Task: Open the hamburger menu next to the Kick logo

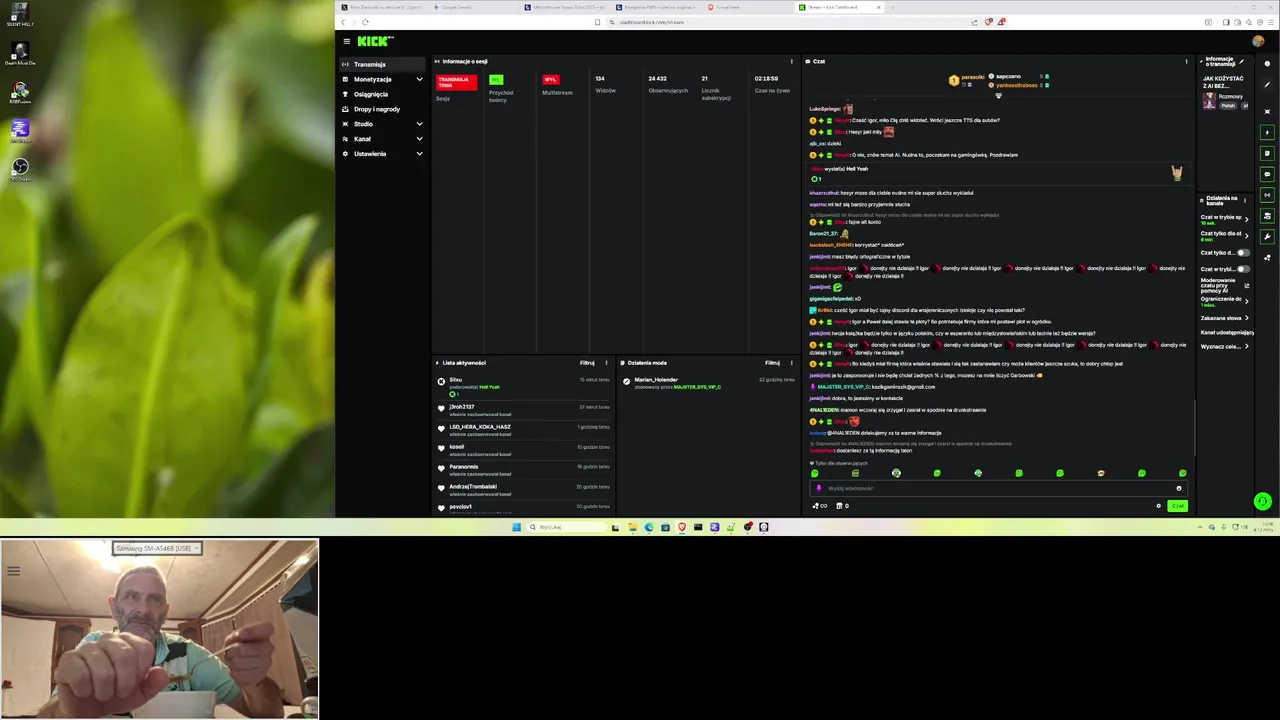Action: pos(346,41)
